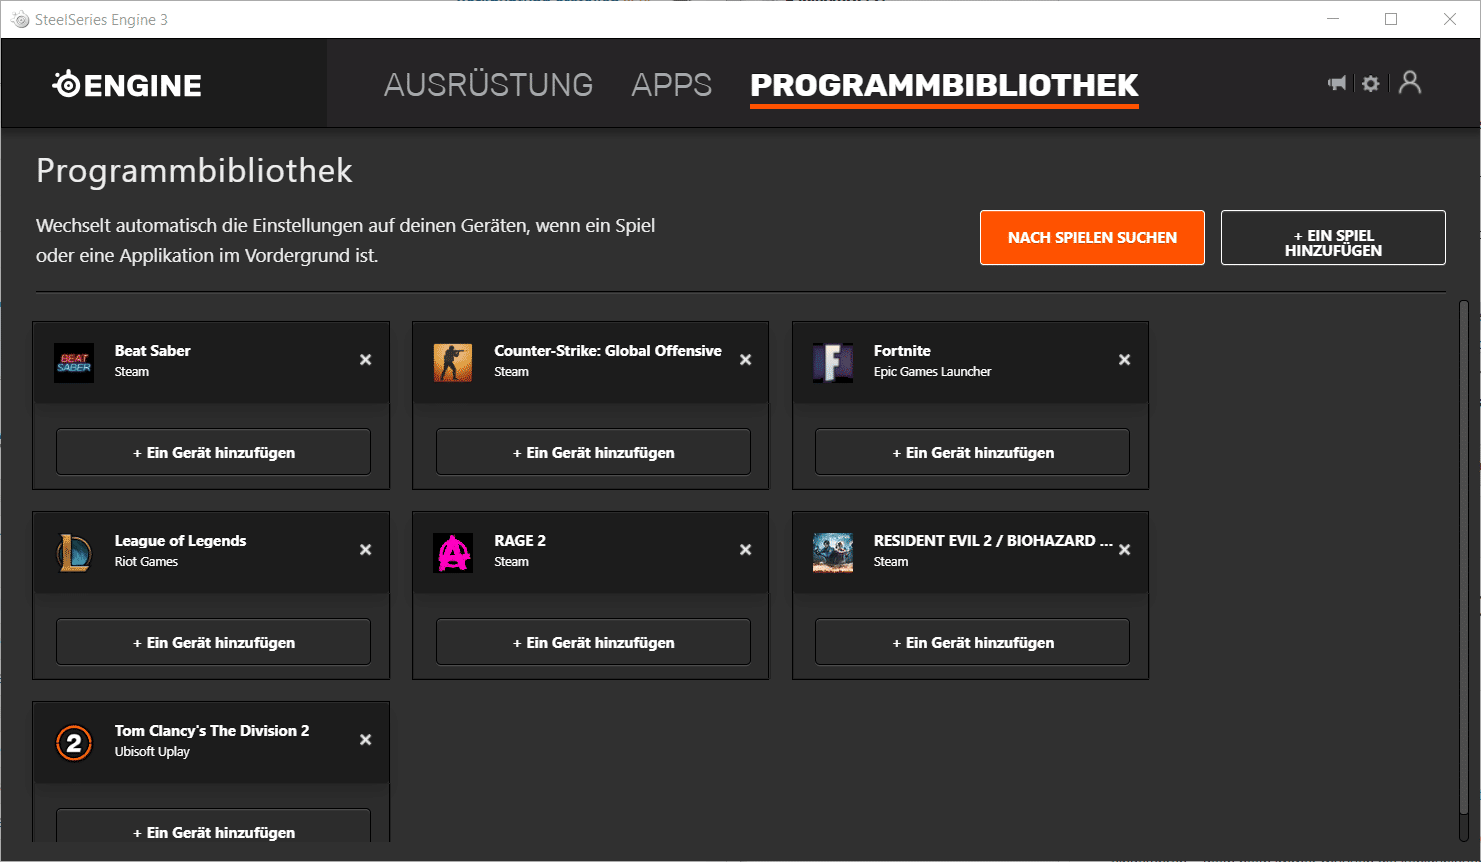Click The Division 2 game icon

pyautogui.click(x=74, y=742)
